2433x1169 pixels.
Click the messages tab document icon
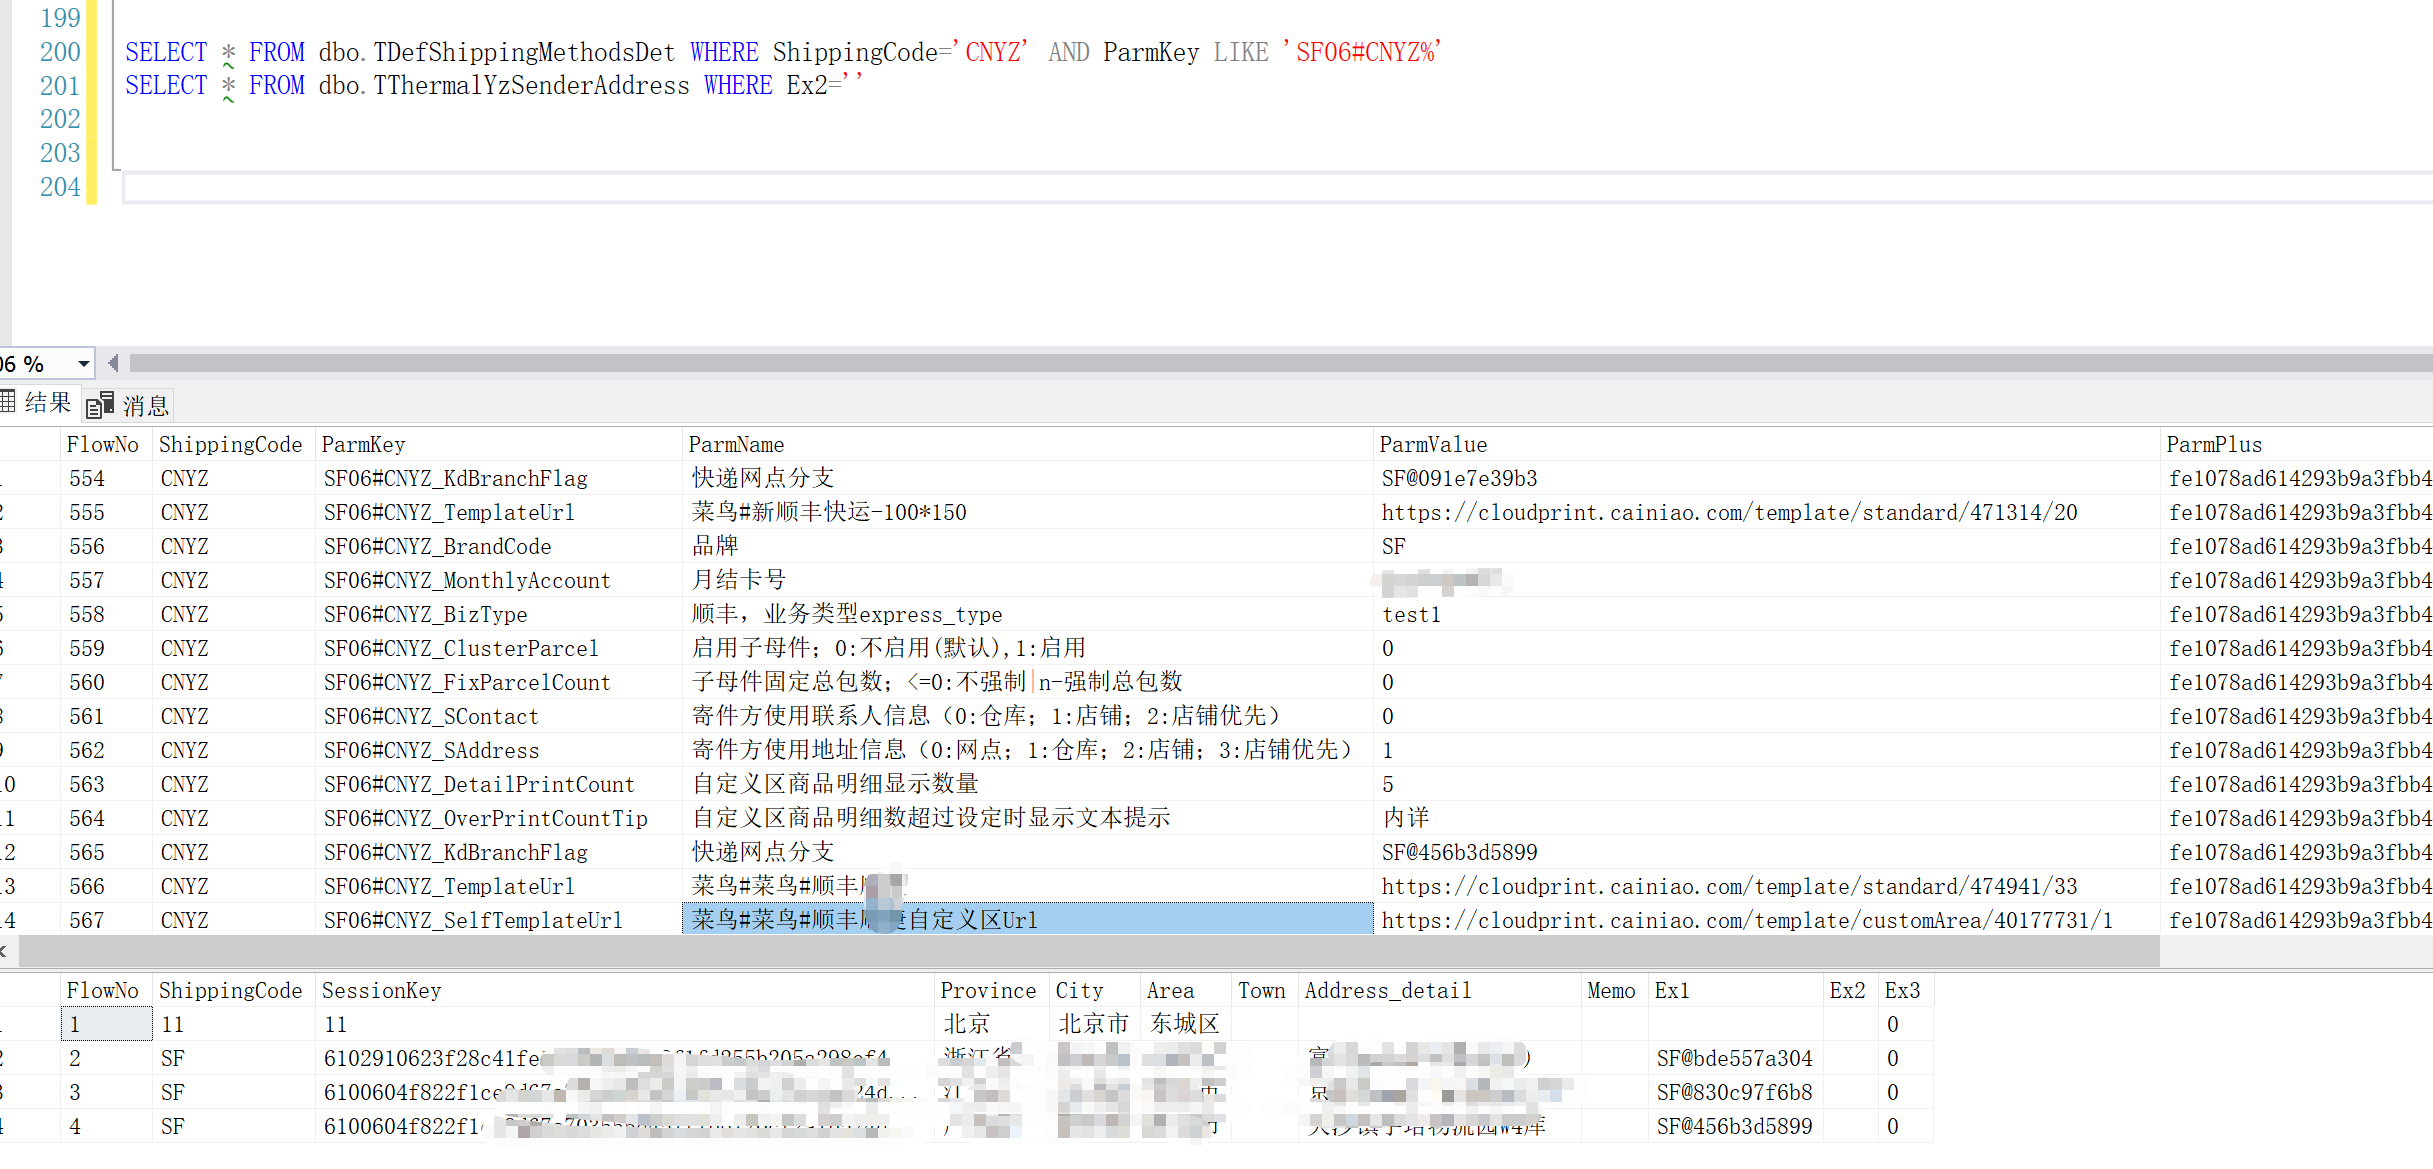tap(99, 405)
